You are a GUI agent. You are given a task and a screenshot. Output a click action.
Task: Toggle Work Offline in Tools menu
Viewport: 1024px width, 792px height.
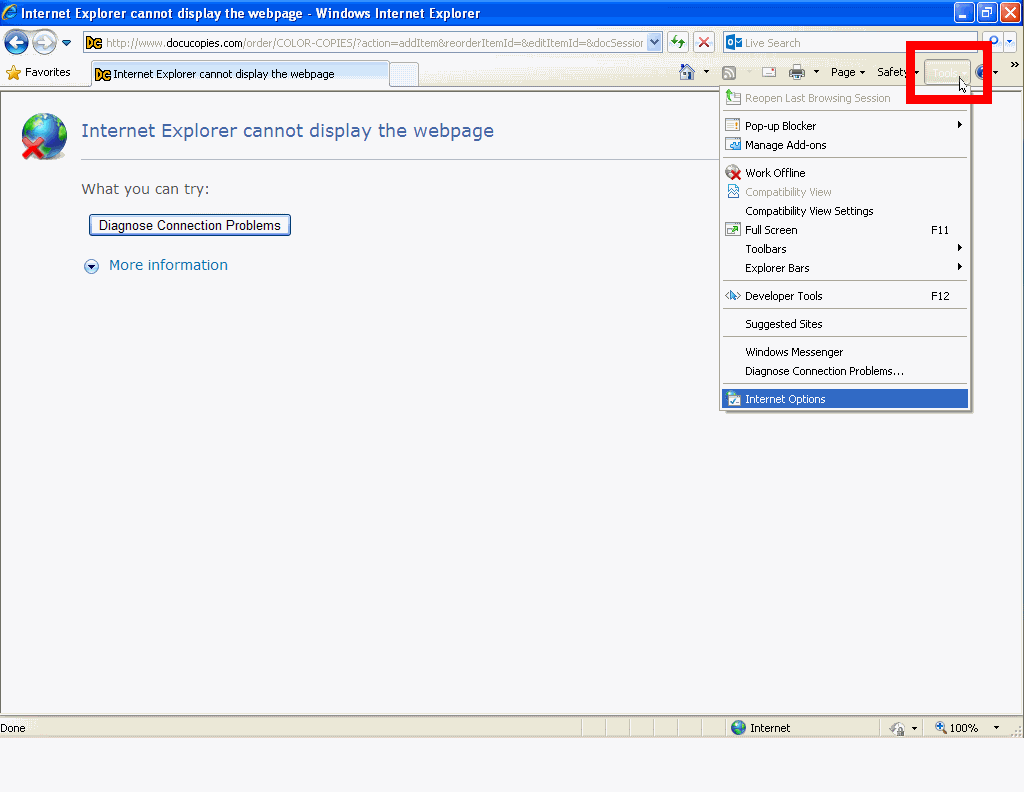coord(845,173)
